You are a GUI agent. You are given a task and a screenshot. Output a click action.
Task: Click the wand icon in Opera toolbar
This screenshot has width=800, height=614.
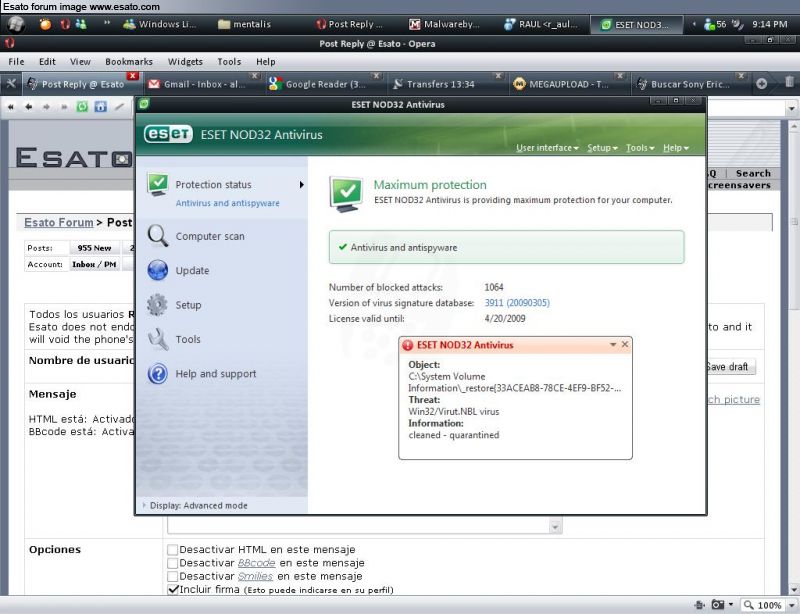[x=119, y=107]
